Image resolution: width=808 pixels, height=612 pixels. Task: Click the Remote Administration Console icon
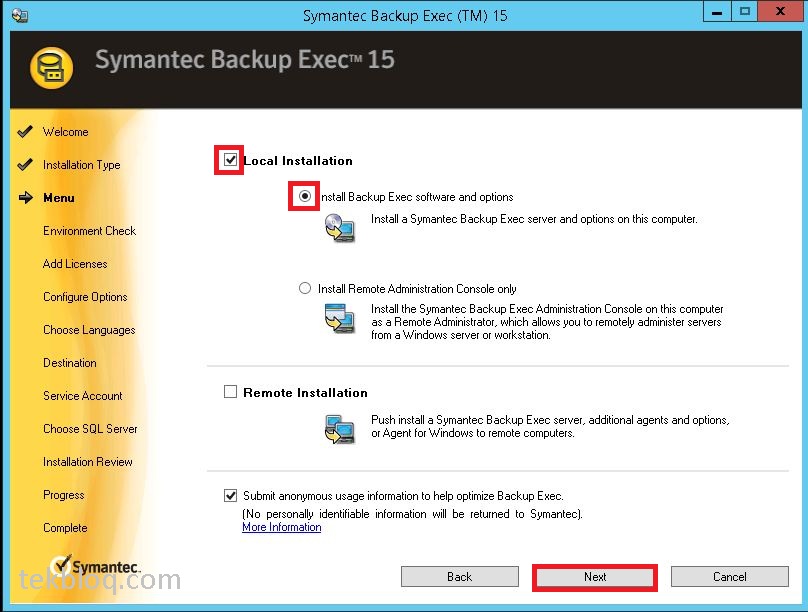[x=340, y=318]
